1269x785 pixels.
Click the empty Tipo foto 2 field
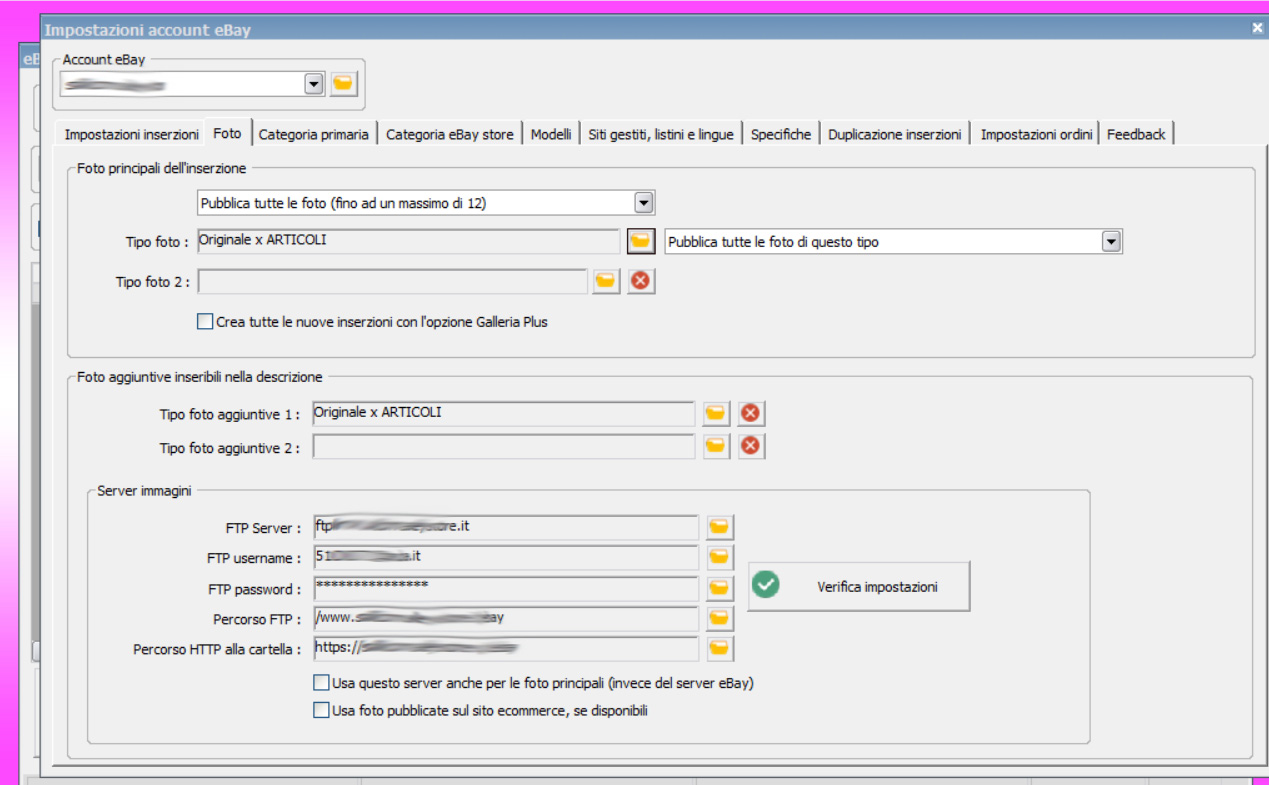pyautogui.click(x=392, y=282)
